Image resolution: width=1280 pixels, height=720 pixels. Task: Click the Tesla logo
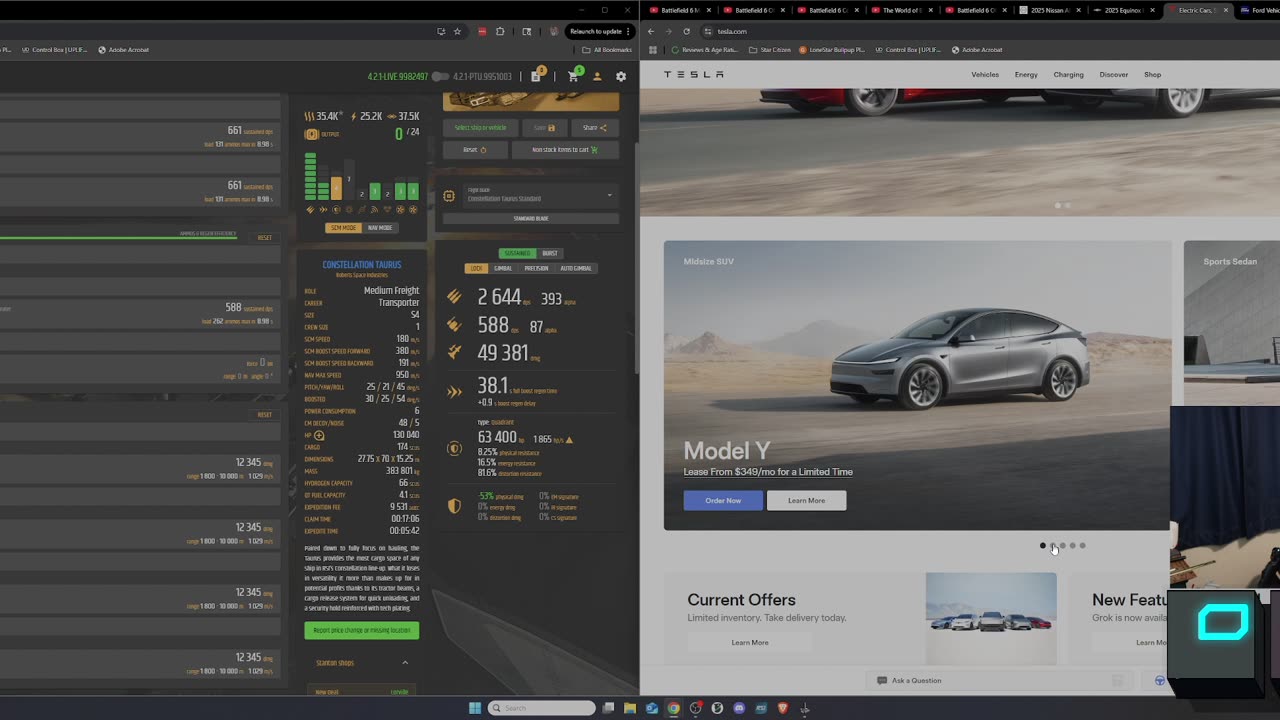pyautogui.click(x=694, y=75)
